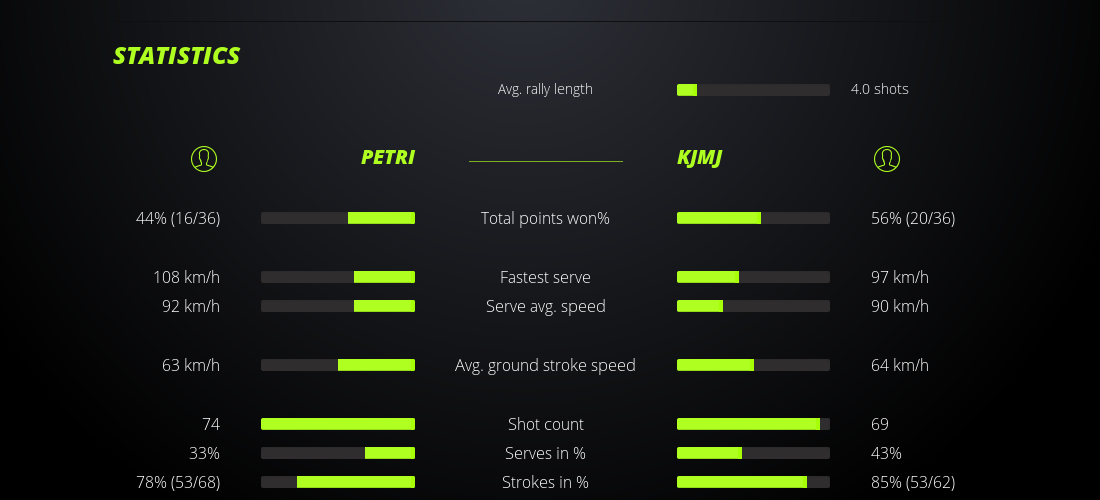1100x500 pixels.
Task: Click PETRI's Shot count bar
Action: point(338,424)
